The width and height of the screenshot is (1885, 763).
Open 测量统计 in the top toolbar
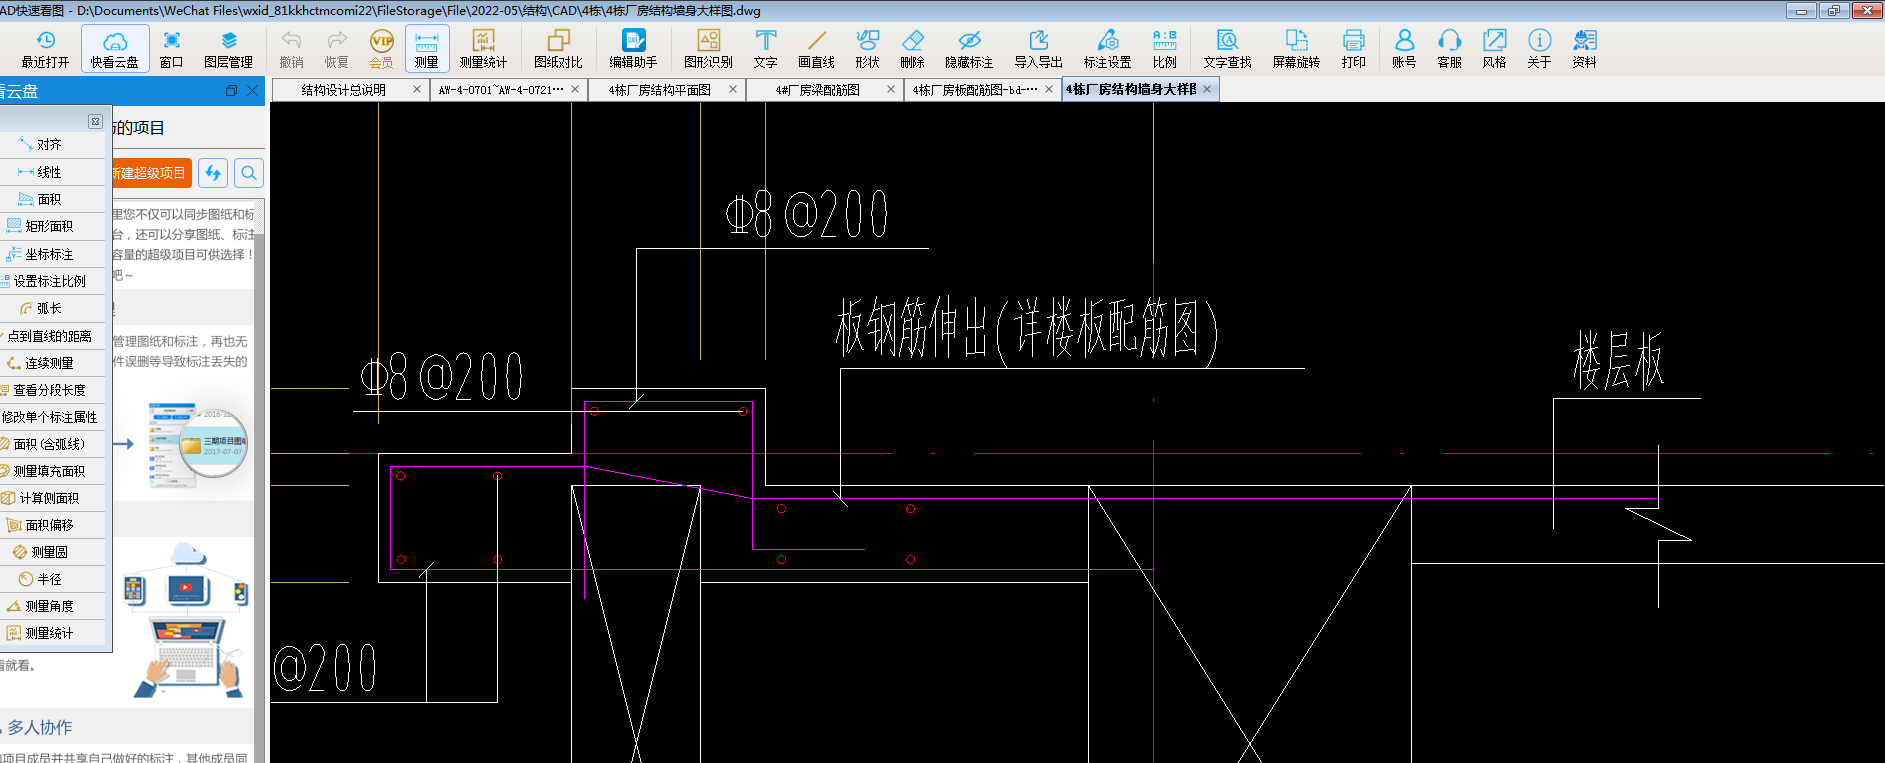[483, 49]
